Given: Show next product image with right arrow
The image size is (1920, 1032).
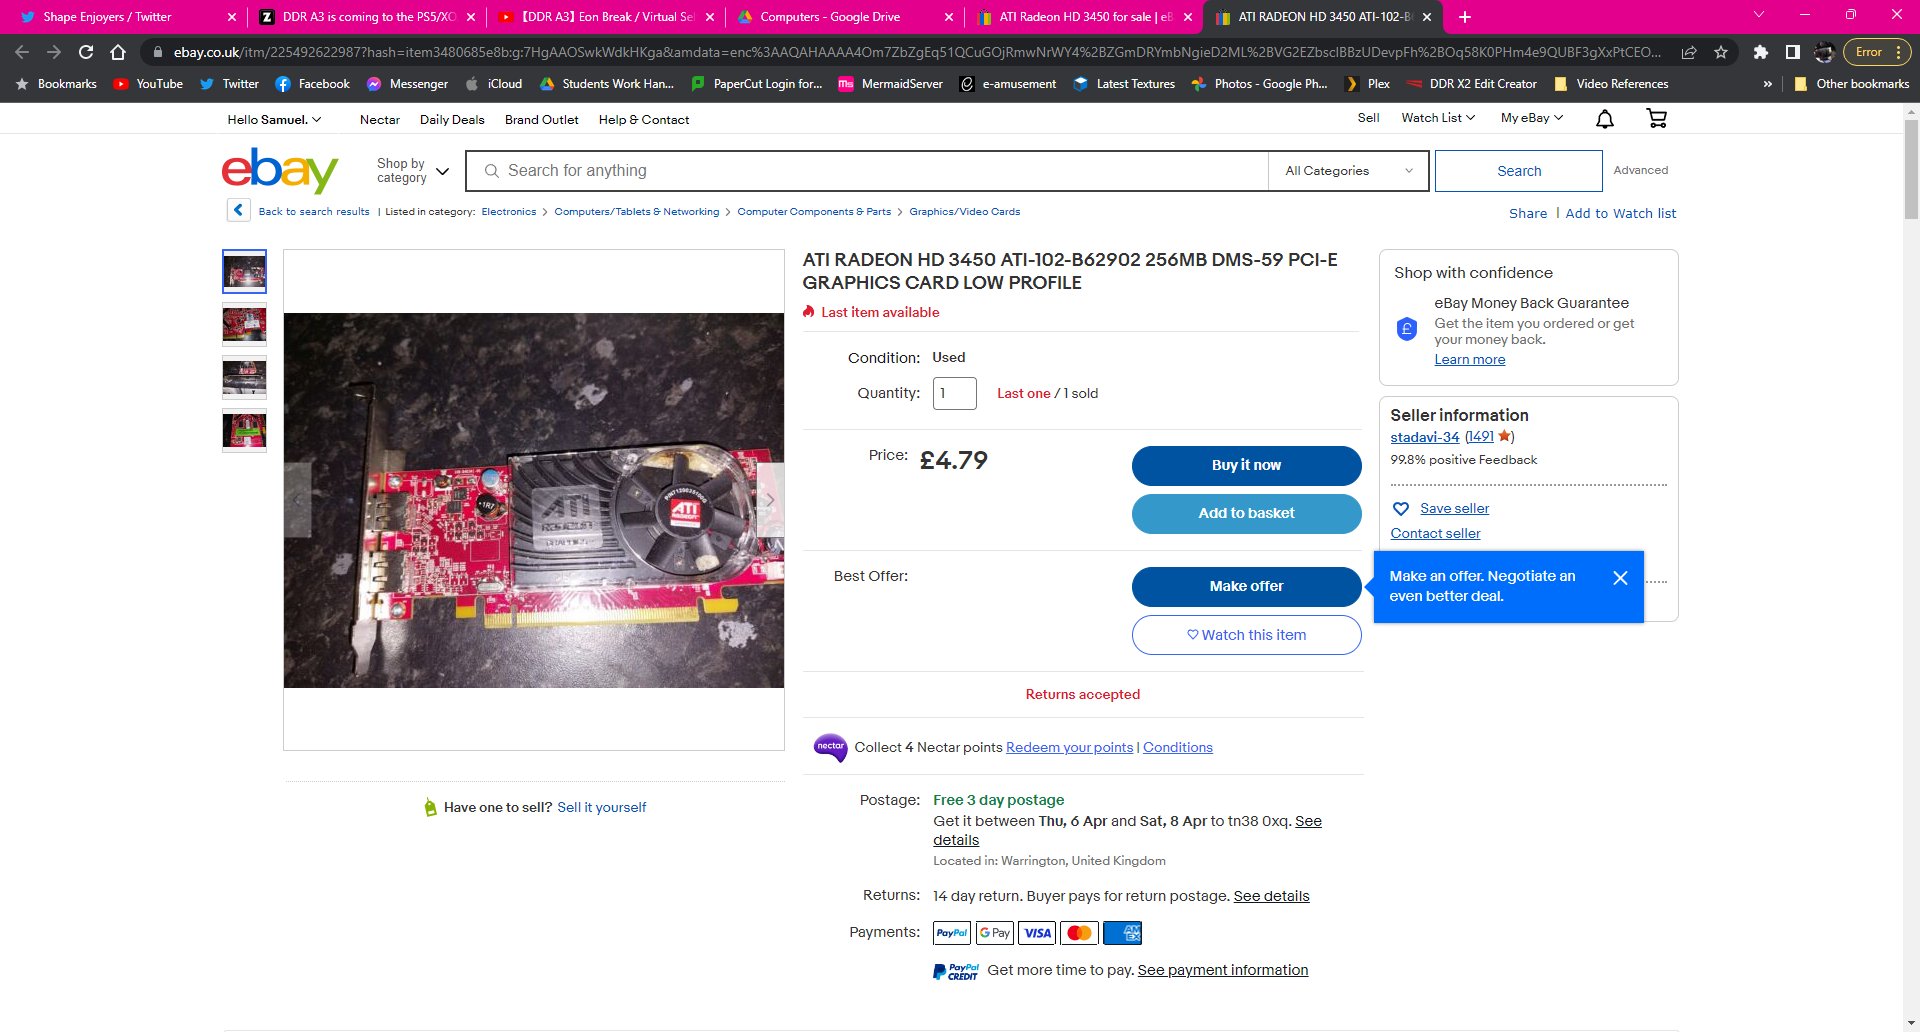Looking at the screenshot, I should click(769, 500).
